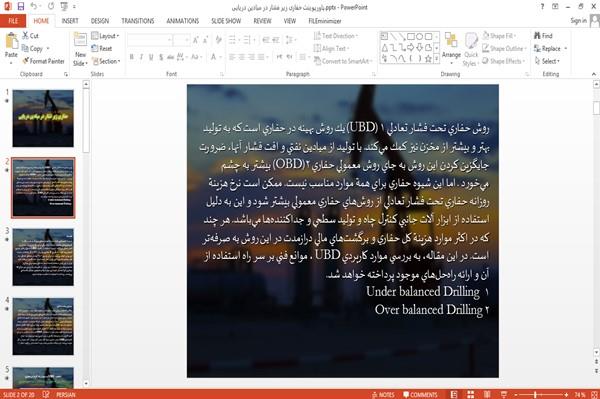Screen dimensions: 600x399
Task: Toggle the Notes pane in status bar
Action: tap(383, 395)
